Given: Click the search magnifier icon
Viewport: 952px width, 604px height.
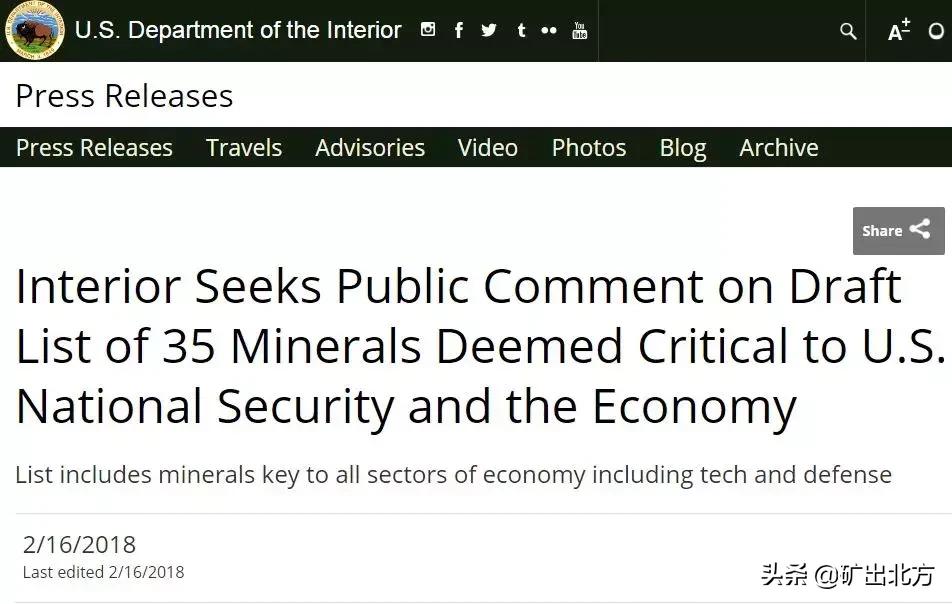Looking at the screenshot, I should click(848, 31).
